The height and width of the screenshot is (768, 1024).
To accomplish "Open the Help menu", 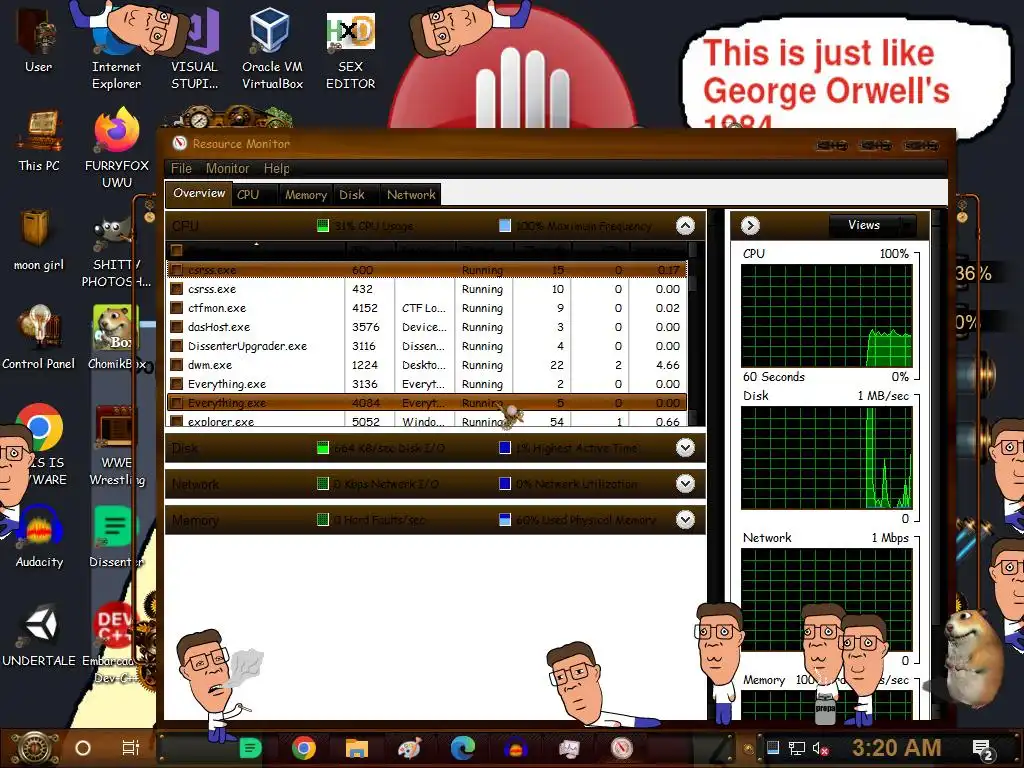I will [276, 168].
